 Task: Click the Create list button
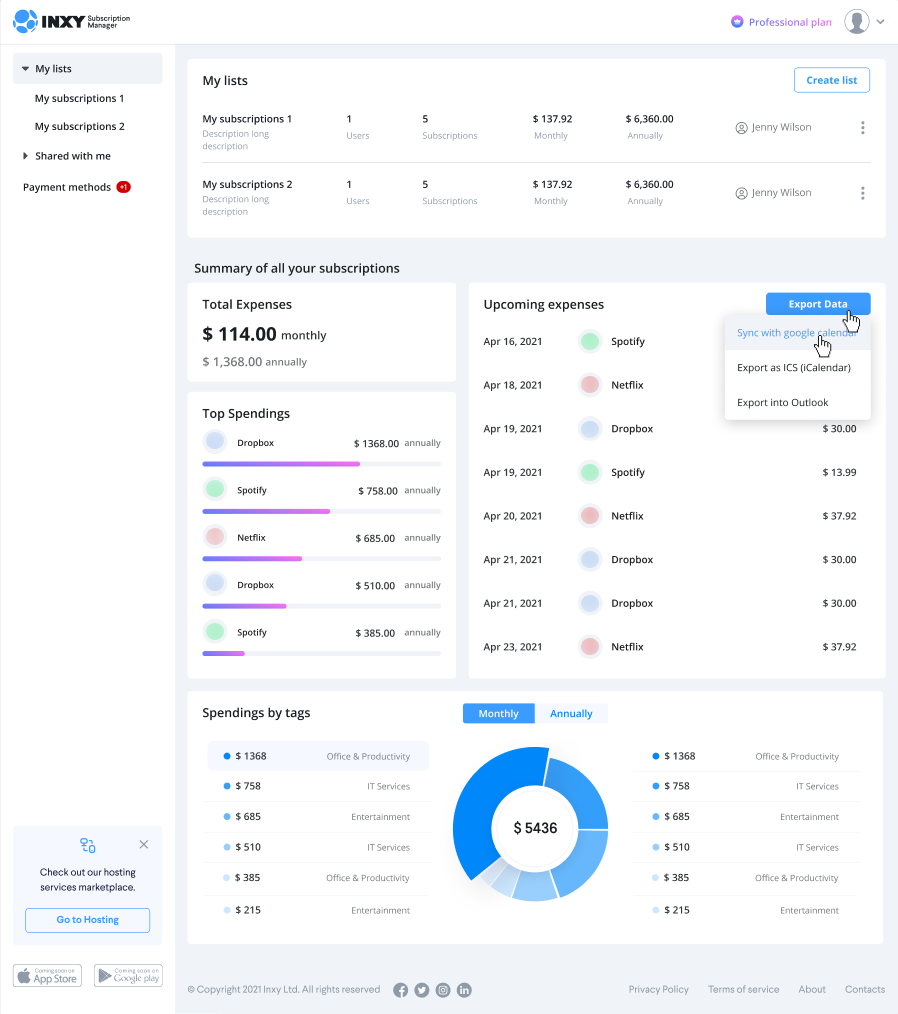831,80
